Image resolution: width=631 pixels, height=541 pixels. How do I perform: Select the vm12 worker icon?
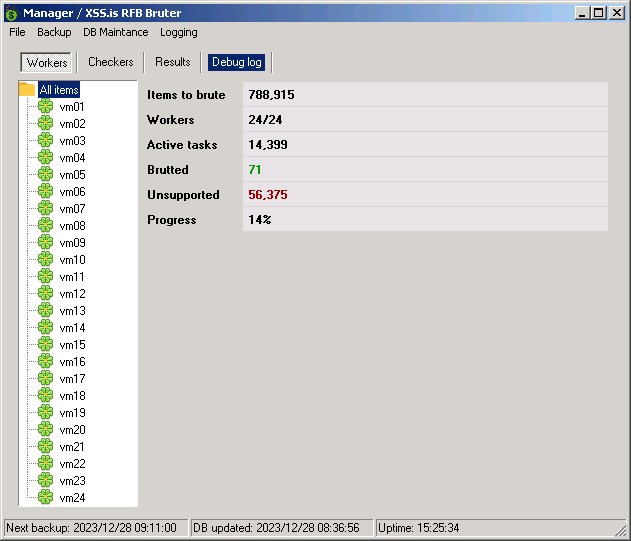[45, 293]
